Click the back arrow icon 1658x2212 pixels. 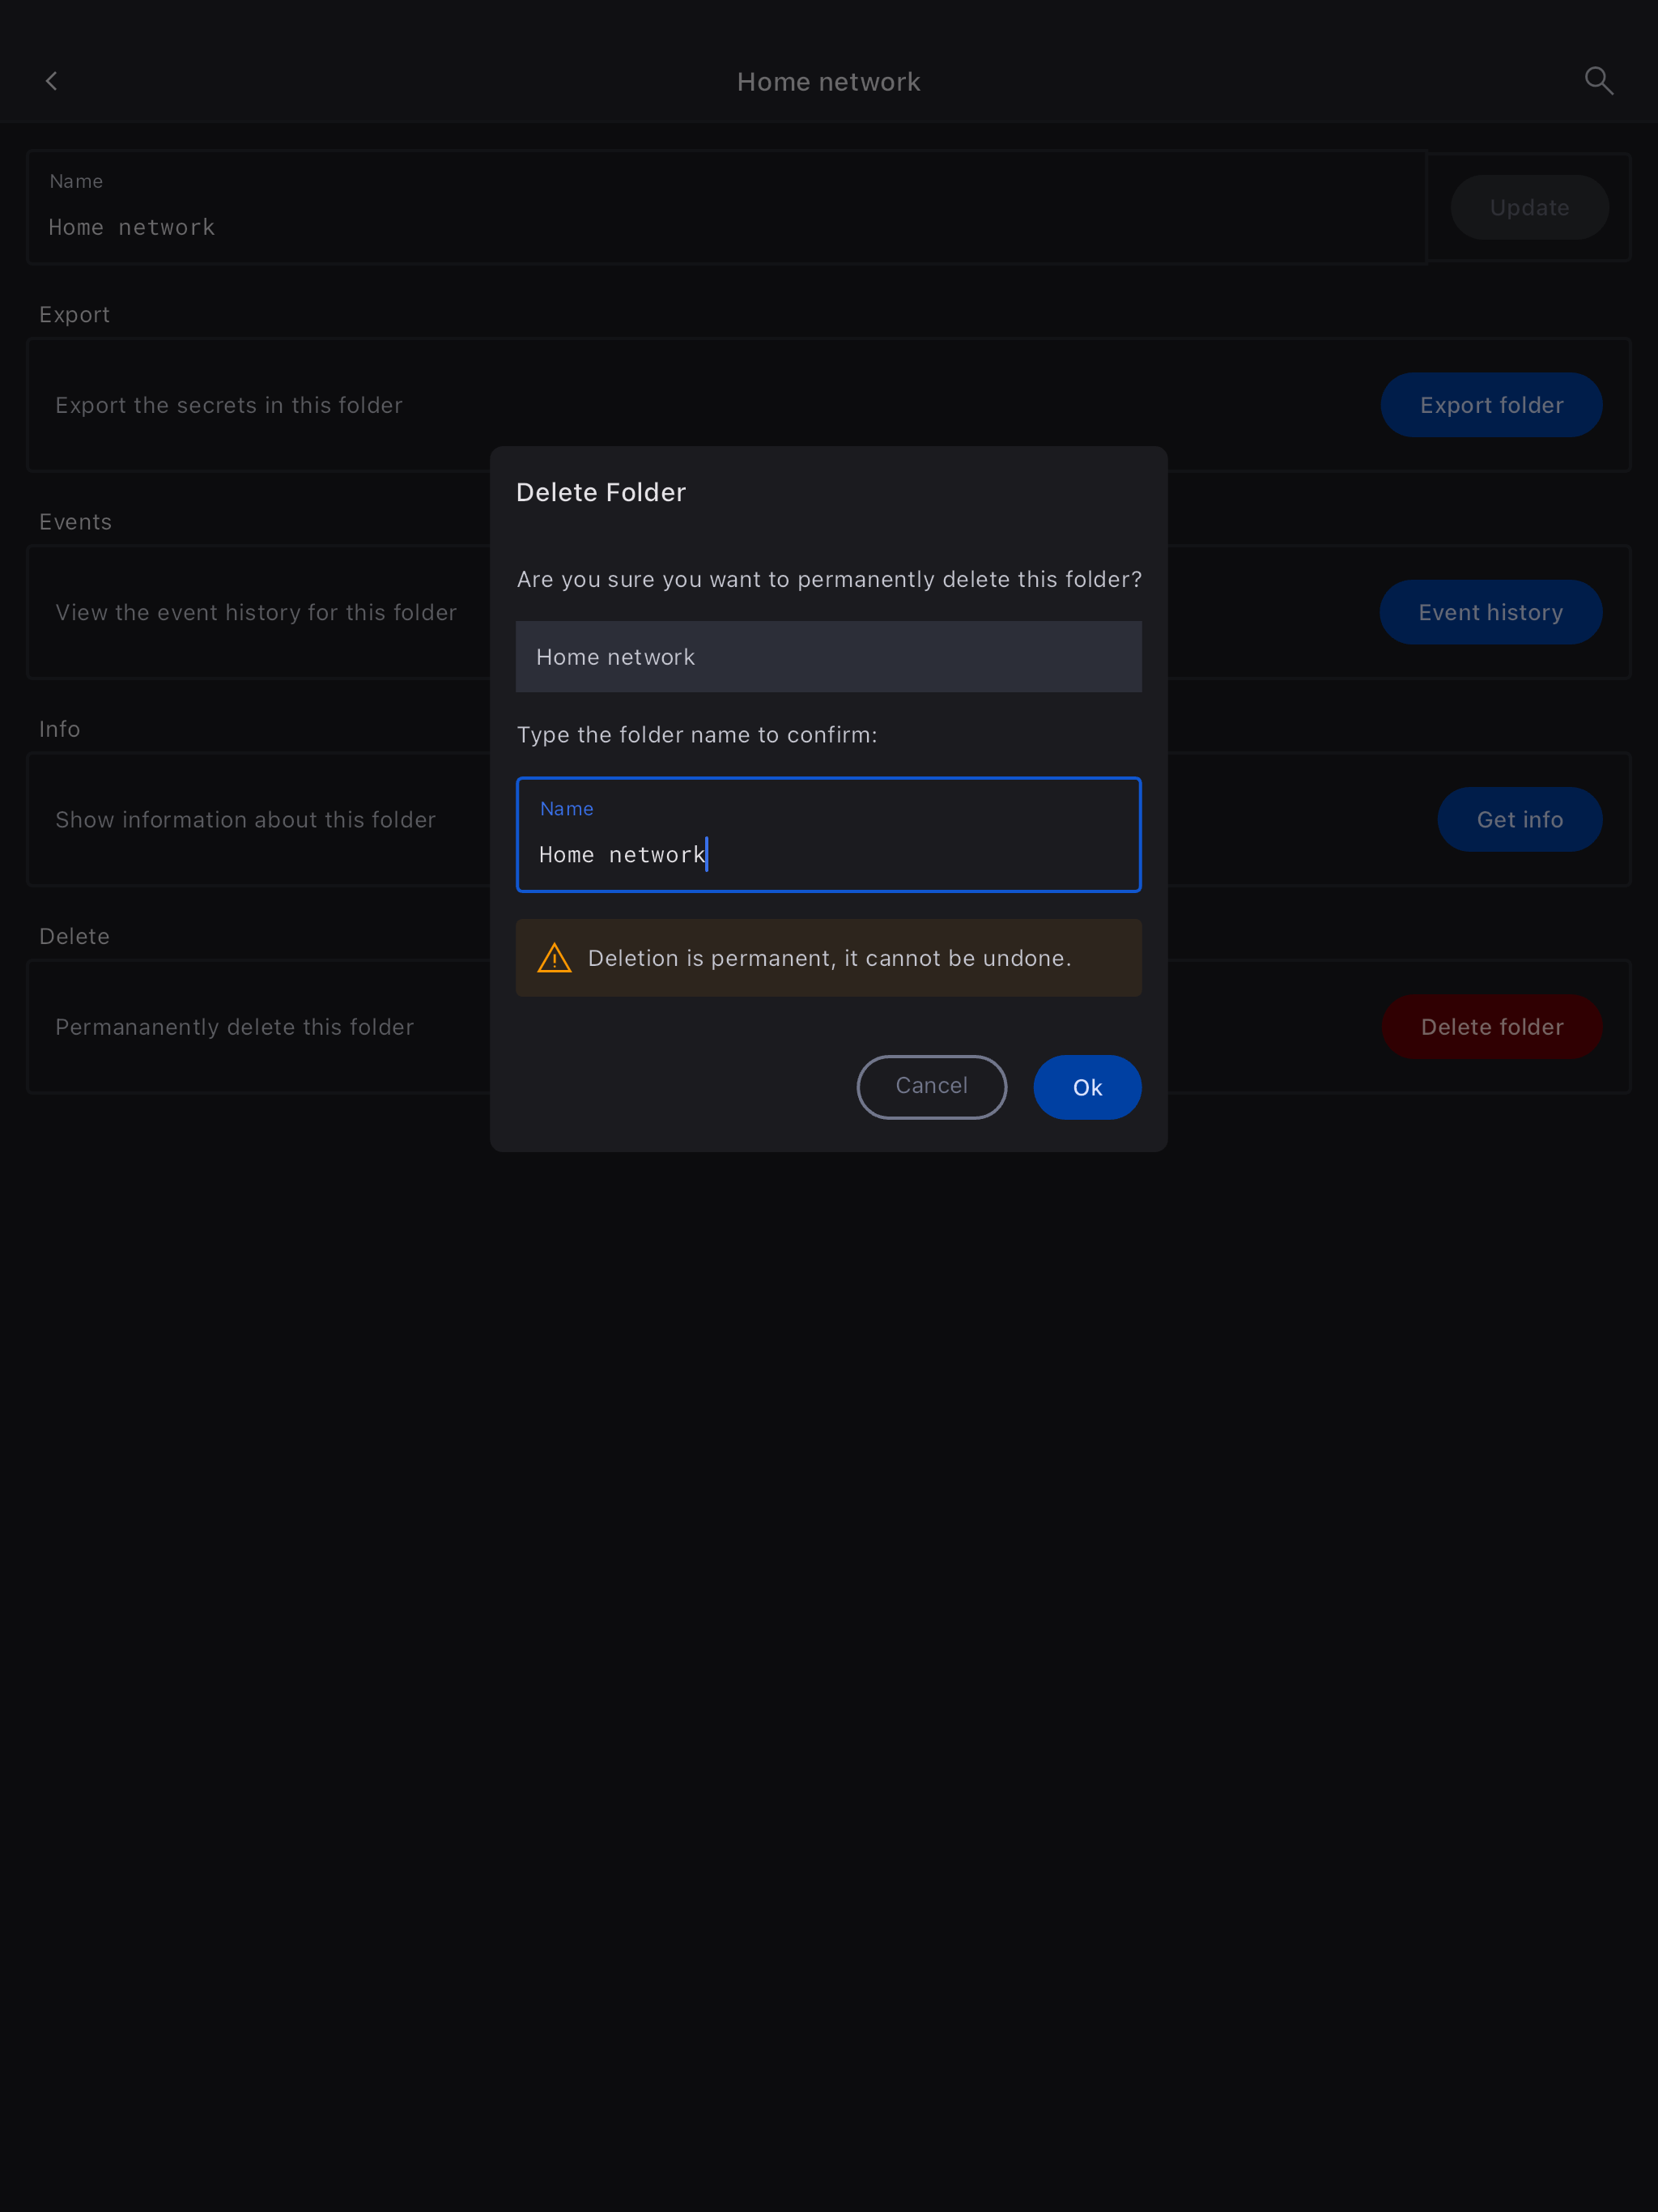(x=52, y=81)
